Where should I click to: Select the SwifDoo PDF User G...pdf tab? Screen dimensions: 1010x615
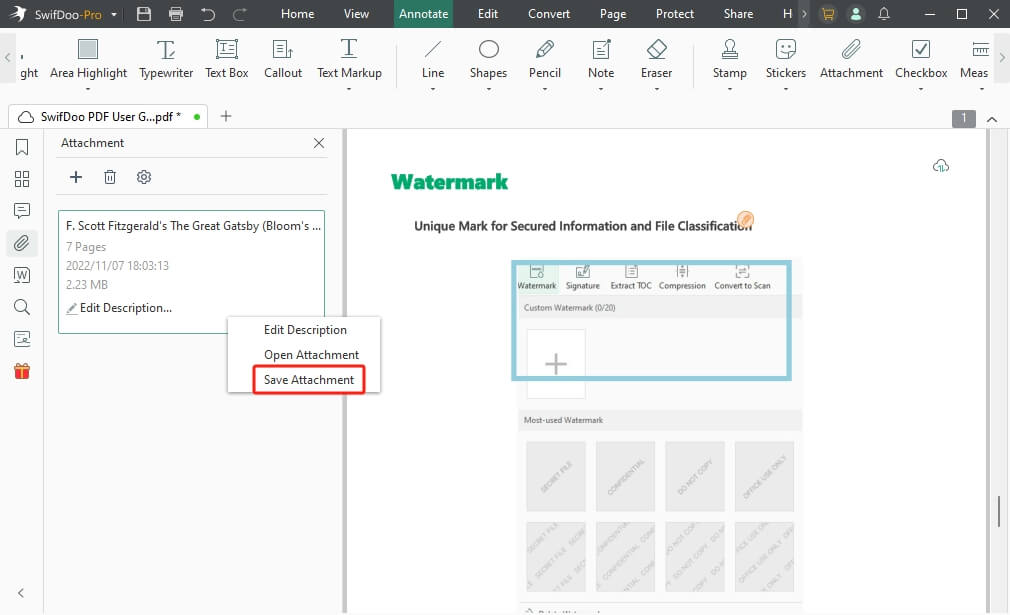click(x=108, y=117)
